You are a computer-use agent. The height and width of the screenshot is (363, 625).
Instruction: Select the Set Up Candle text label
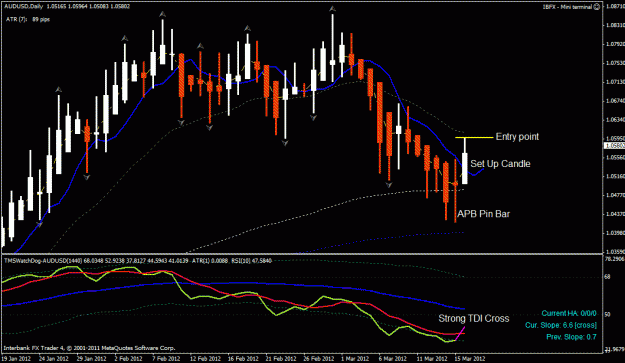point(500,164)
